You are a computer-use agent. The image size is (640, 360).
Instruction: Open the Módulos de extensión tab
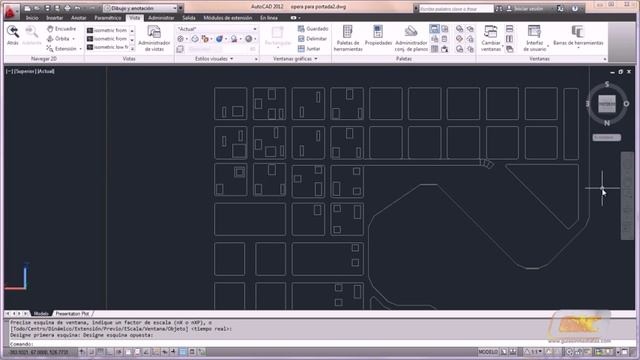pos(228,18)
